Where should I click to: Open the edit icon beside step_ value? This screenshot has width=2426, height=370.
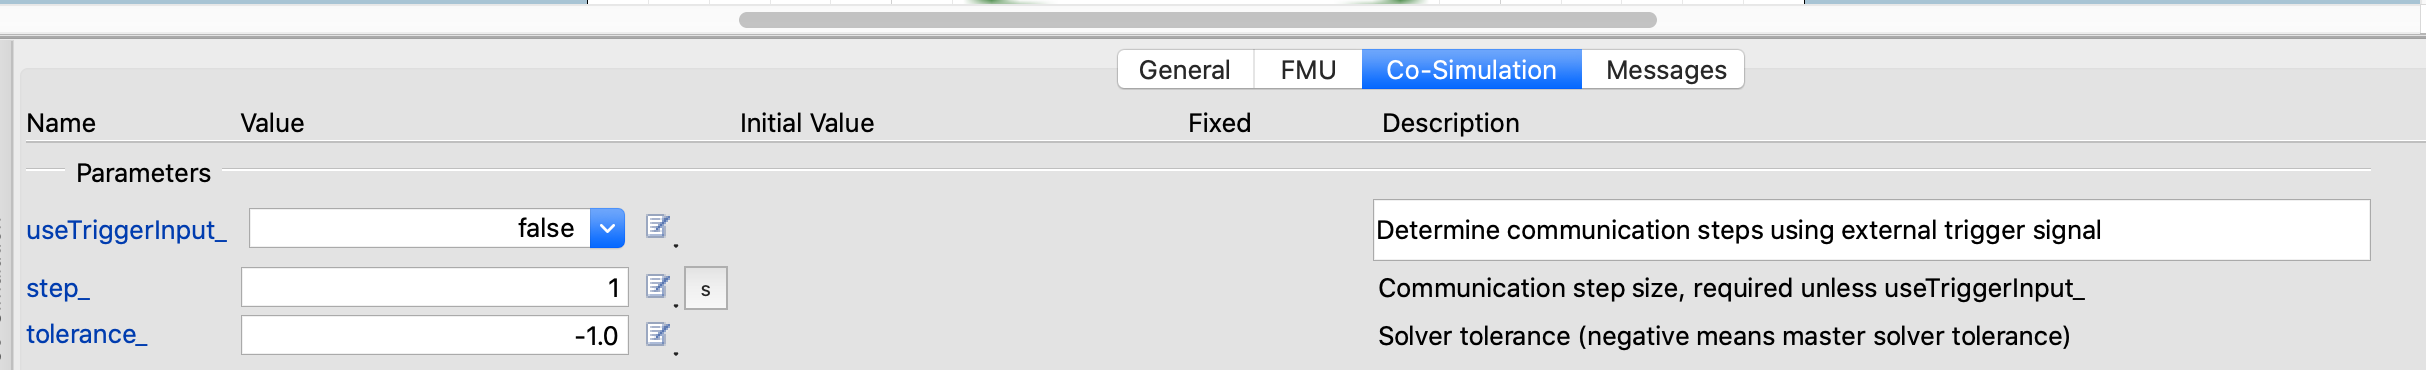(658, 288)
